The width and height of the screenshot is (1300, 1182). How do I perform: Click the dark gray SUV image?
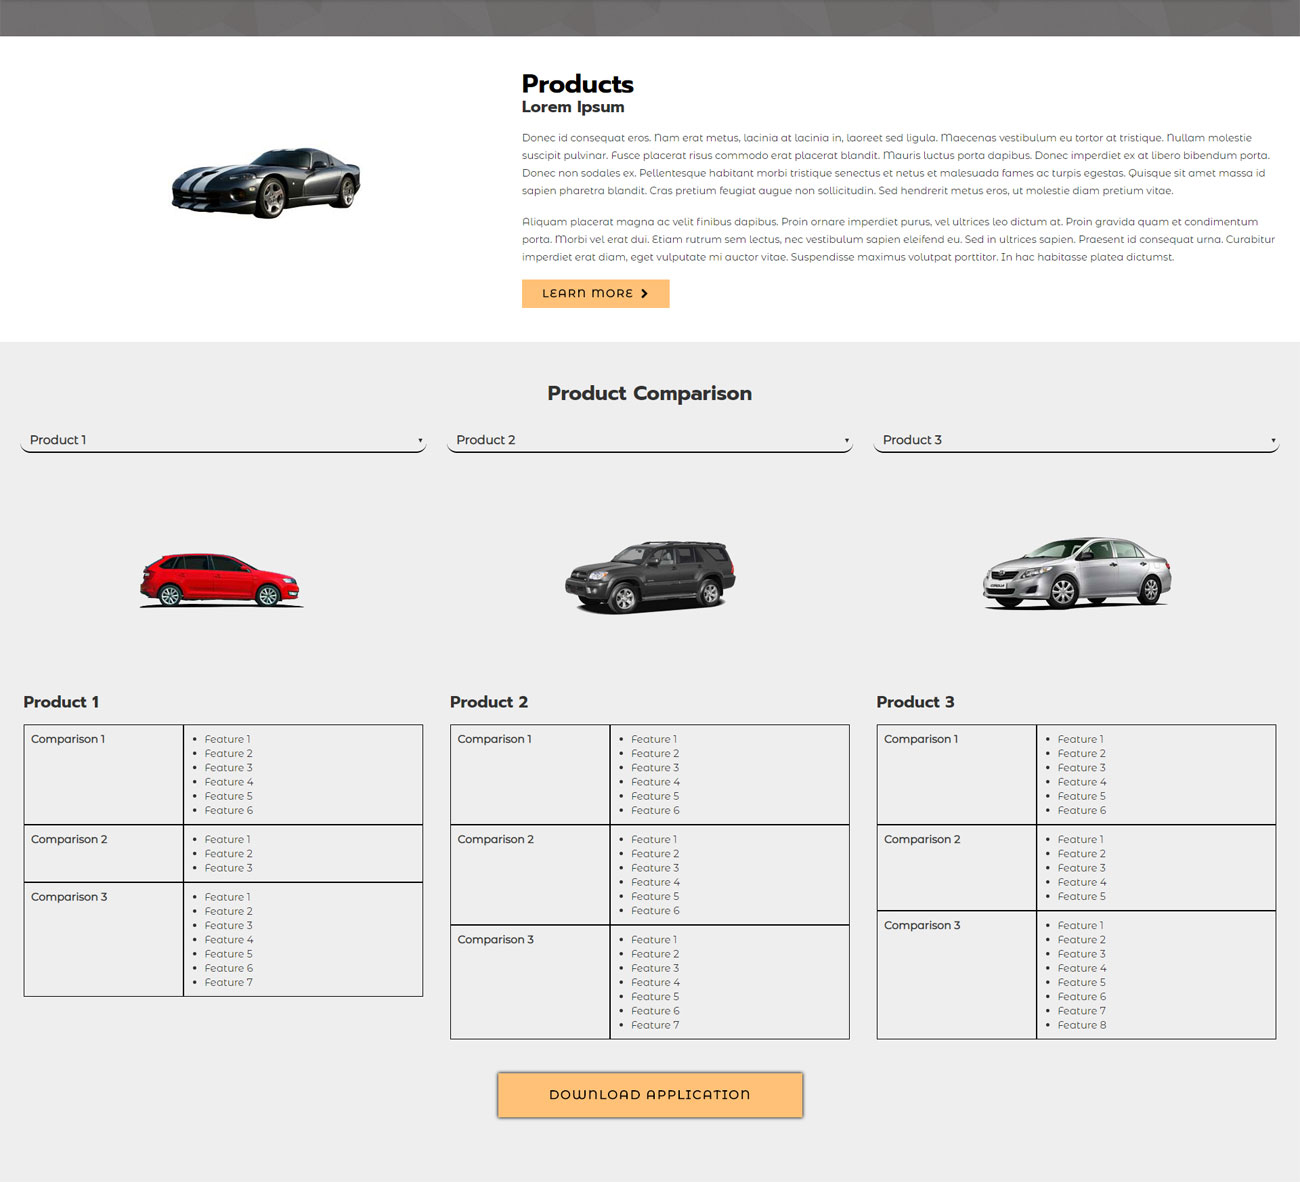pos(650,576)
